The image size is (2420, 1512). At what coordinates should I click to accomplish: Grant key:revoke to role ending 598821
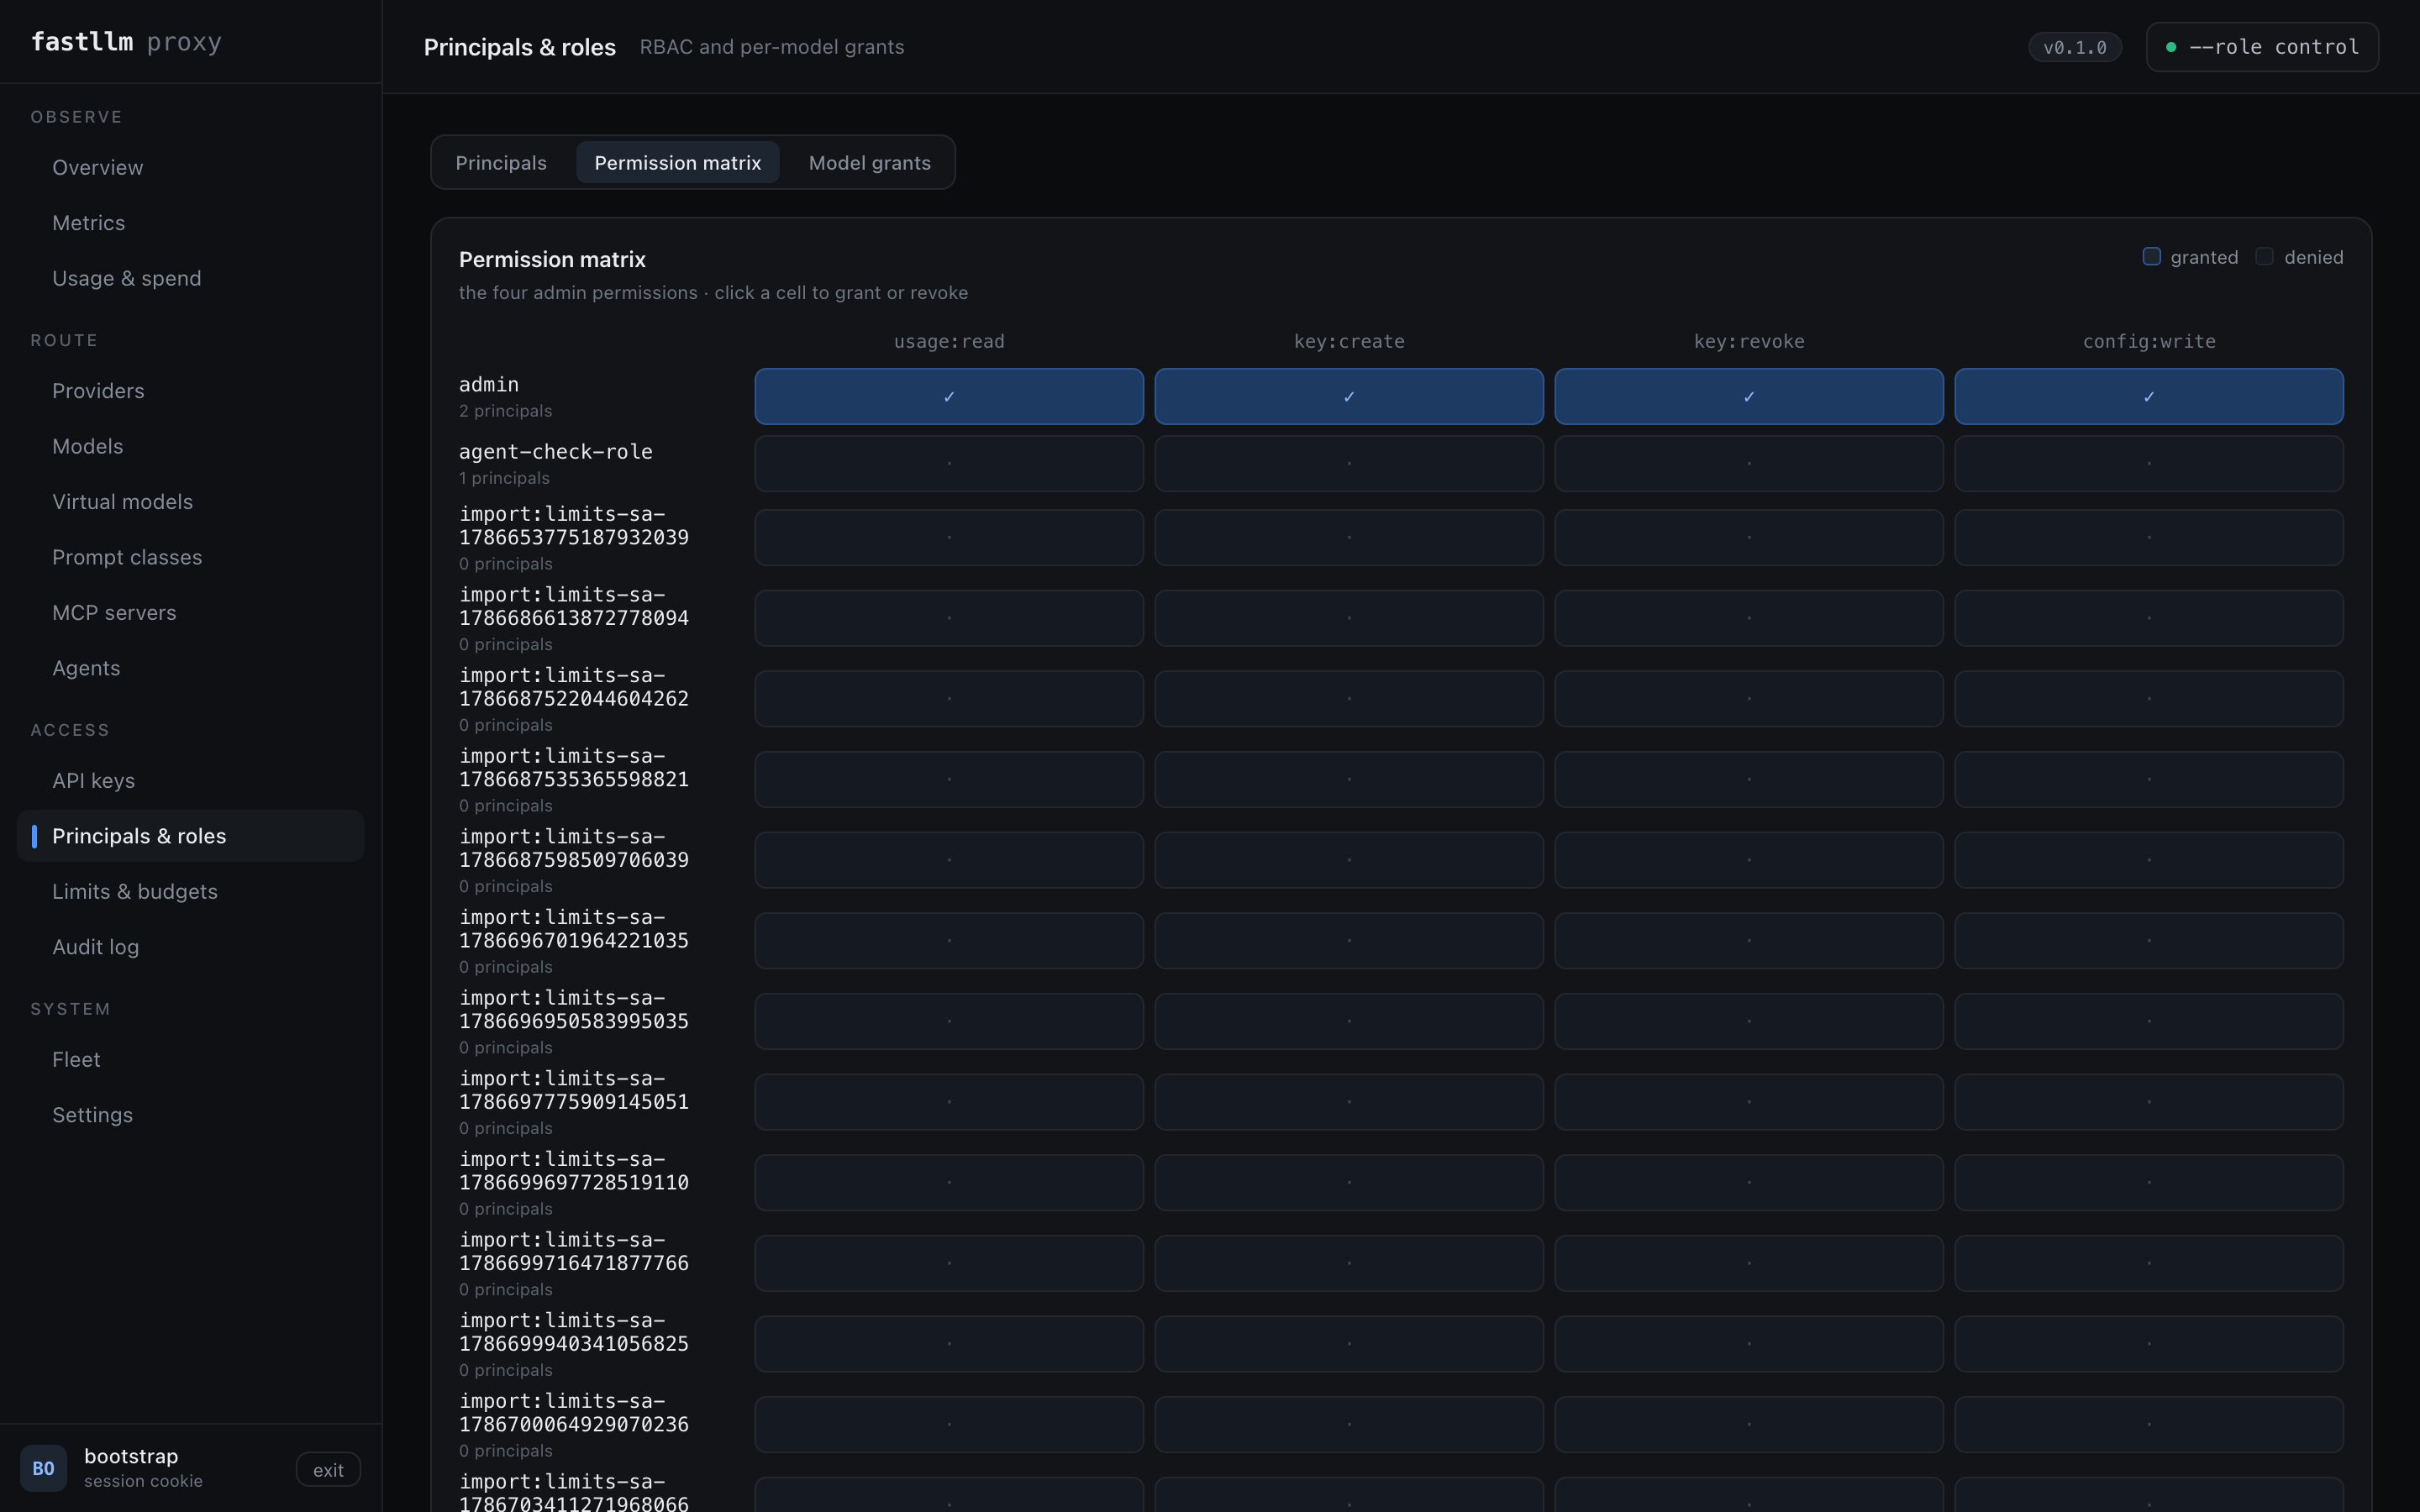click(x=1749, y=780)
